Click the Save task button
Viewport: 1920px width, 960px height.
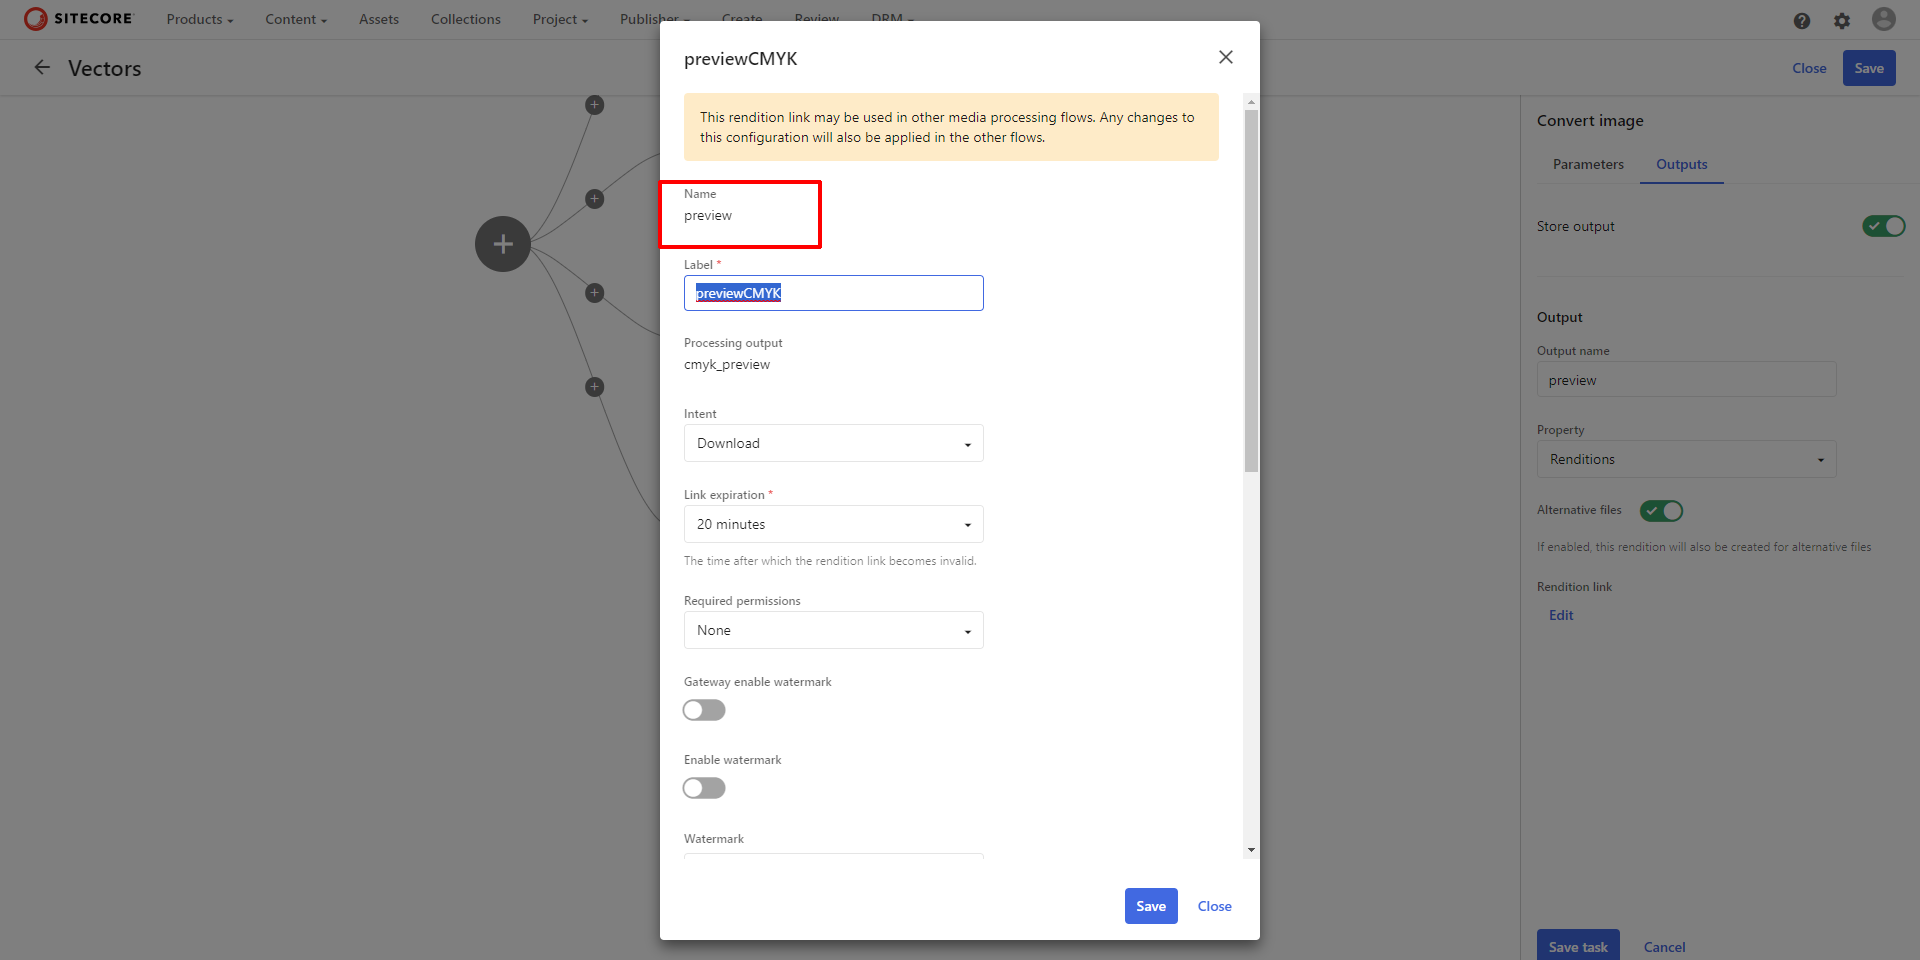(1578, 946)
